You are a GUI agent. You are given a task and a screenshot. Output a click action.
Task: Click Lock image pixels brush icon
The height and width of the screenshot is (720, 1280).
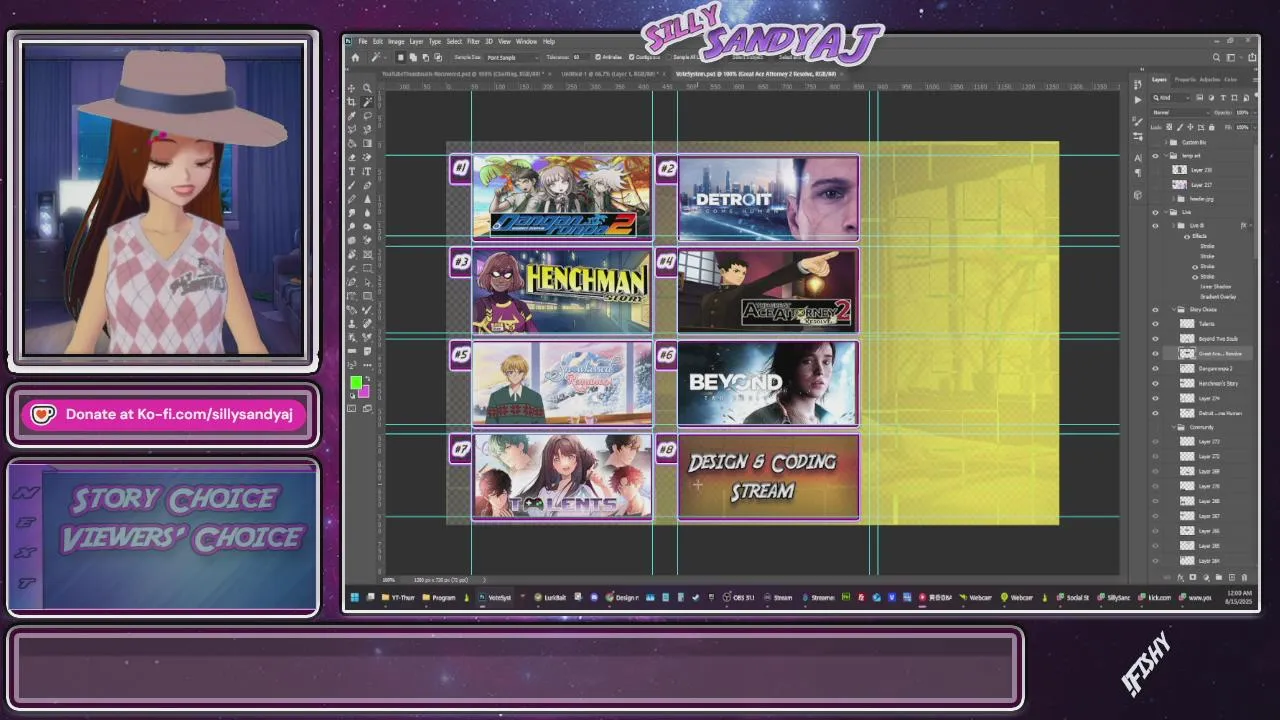coord(1180,127)
